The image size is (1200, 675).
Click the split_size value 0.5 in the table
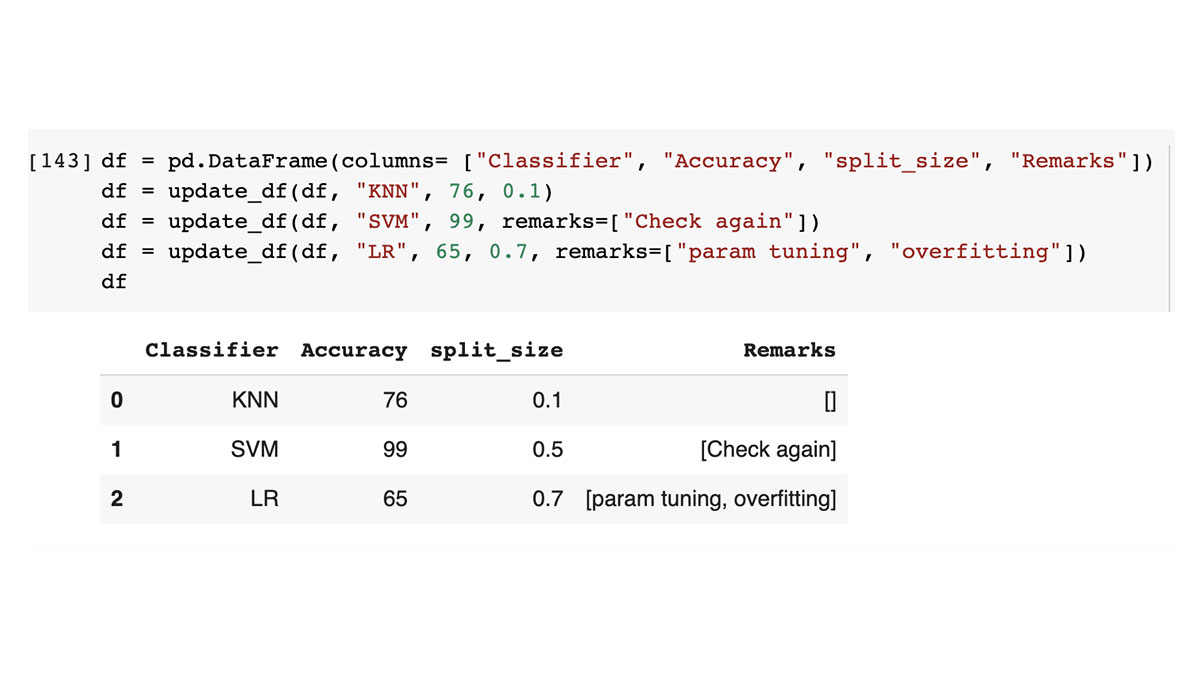click(547, 450)
